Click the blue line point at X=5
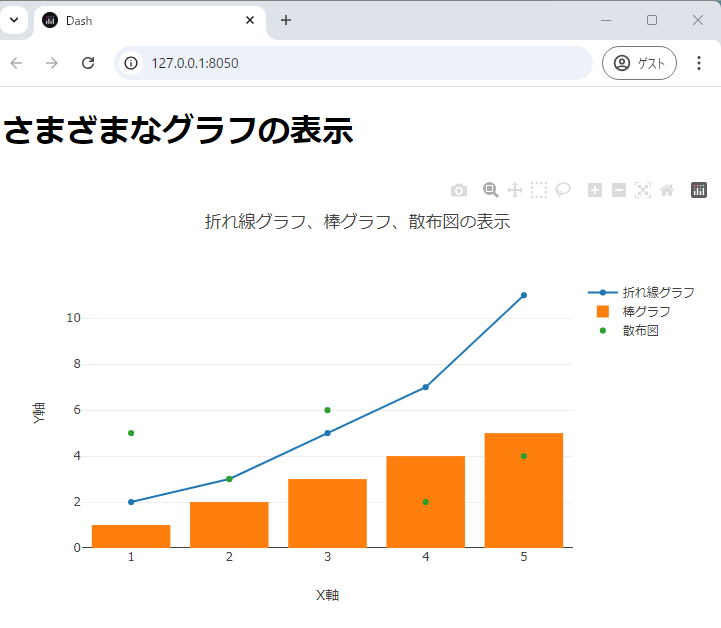The height and width of the screenshot is (628, 721). 524,295
